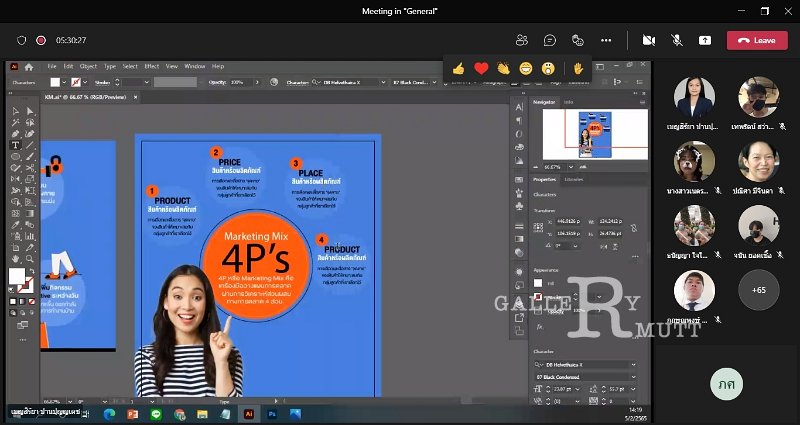Expand control bar font family dropdown
800x425 pixels.
pos(383,82)
